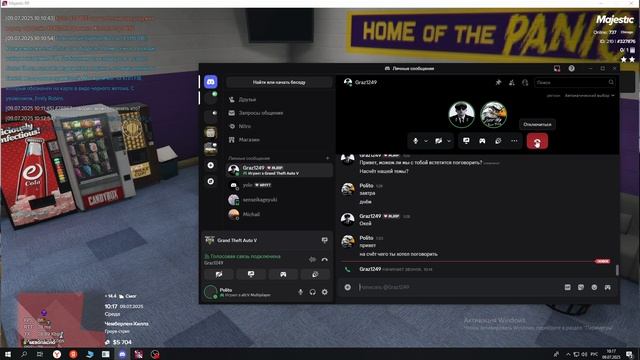Turn on camera in the sidebar voice panel

[x=219, y=274]
